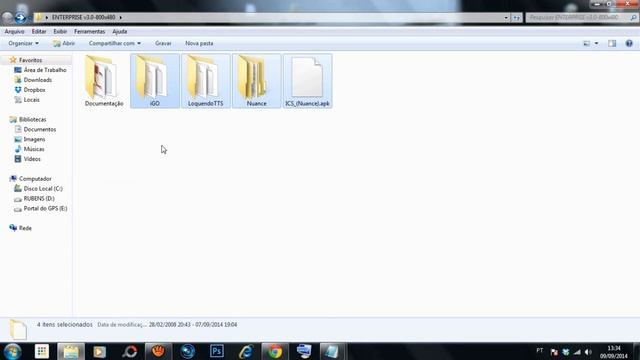
Task: Click the PT language indicator
Action: click(540, 351)
